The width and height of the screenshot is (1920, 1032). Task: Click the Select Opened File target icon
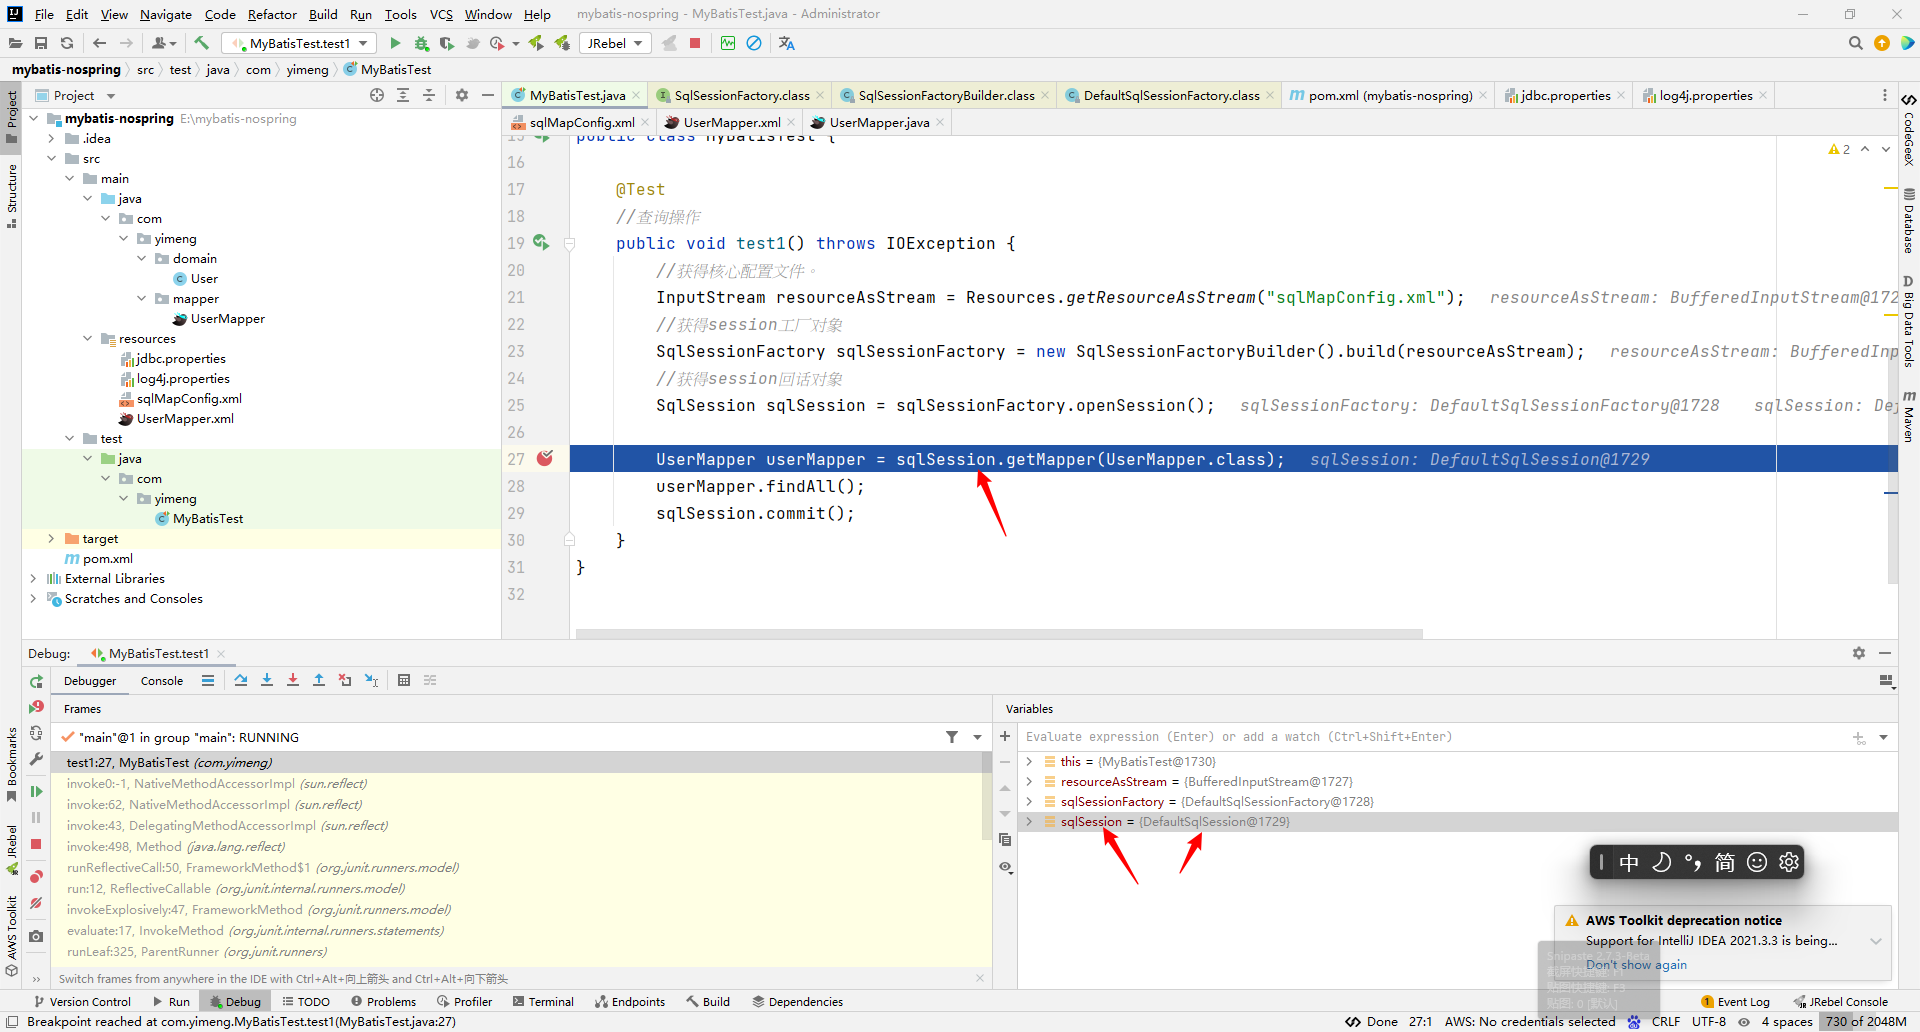pyautogui.click(x=377, y=95)
